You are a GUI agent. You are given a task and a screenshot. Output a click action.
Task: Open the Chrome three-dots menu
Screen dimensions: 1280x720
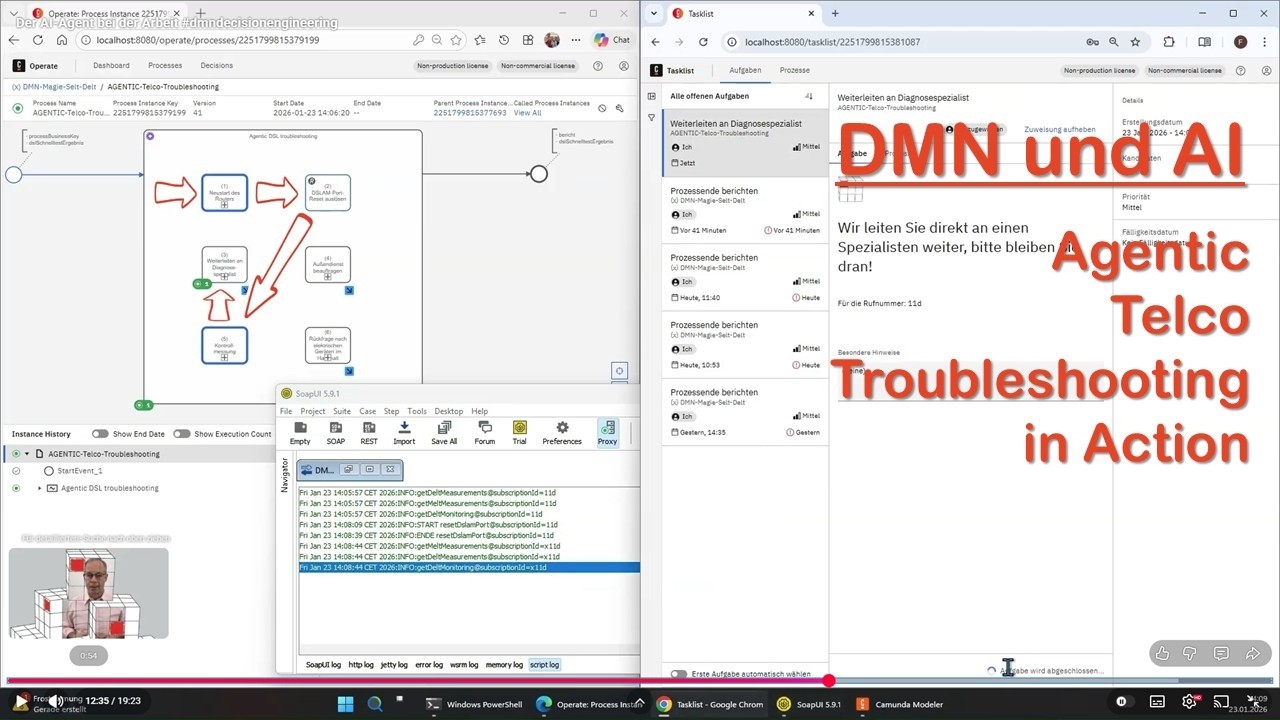coord(1265,42)
